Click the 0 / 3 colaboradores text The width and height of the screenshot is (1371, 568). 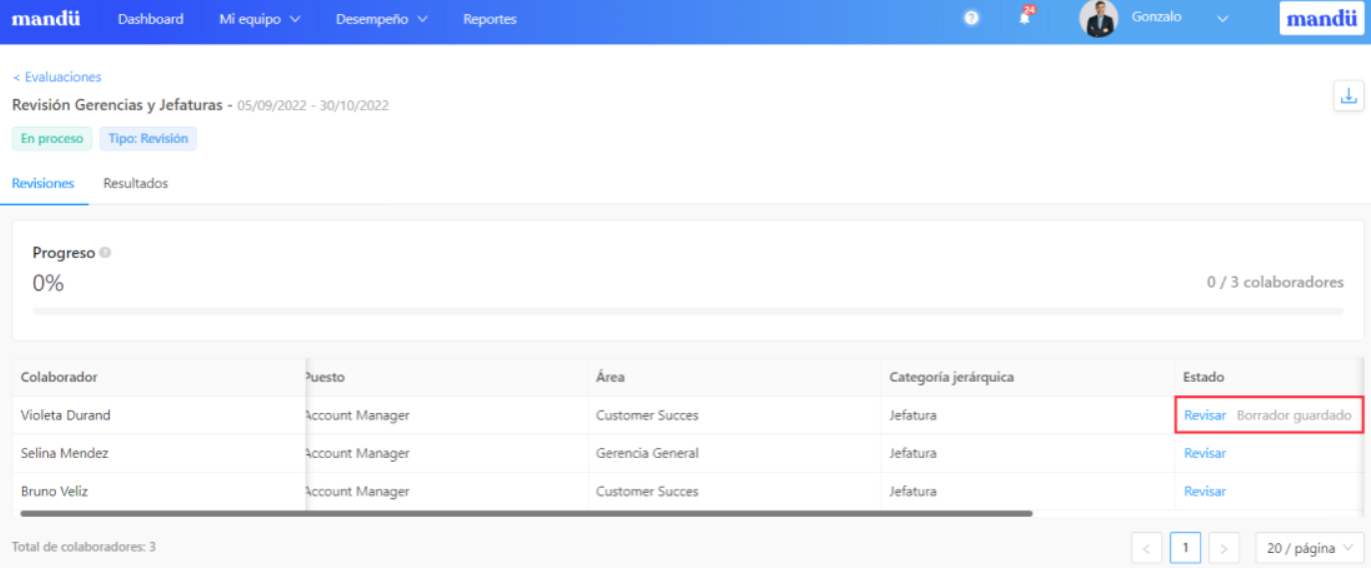pyautogui.click(x=1275, y=282)
